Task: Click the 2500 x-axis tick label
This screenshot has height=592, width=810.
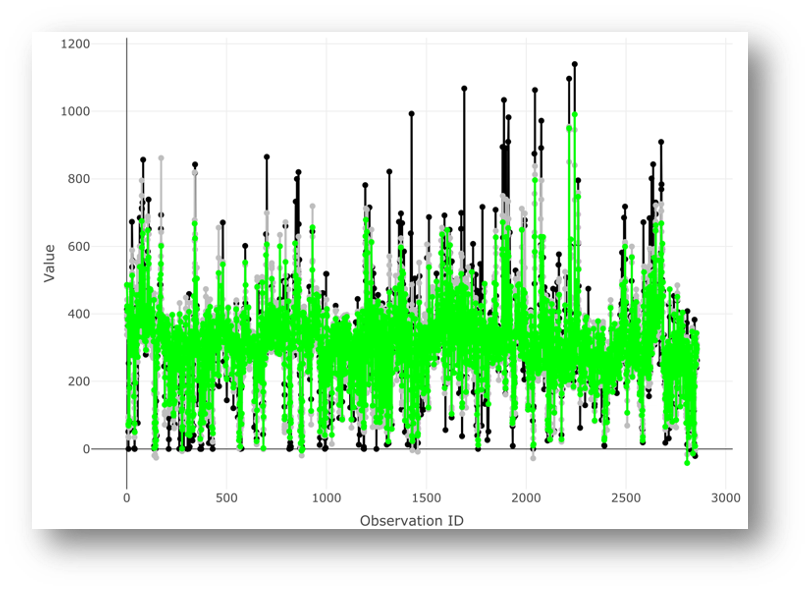Action: tap(626, 498)
